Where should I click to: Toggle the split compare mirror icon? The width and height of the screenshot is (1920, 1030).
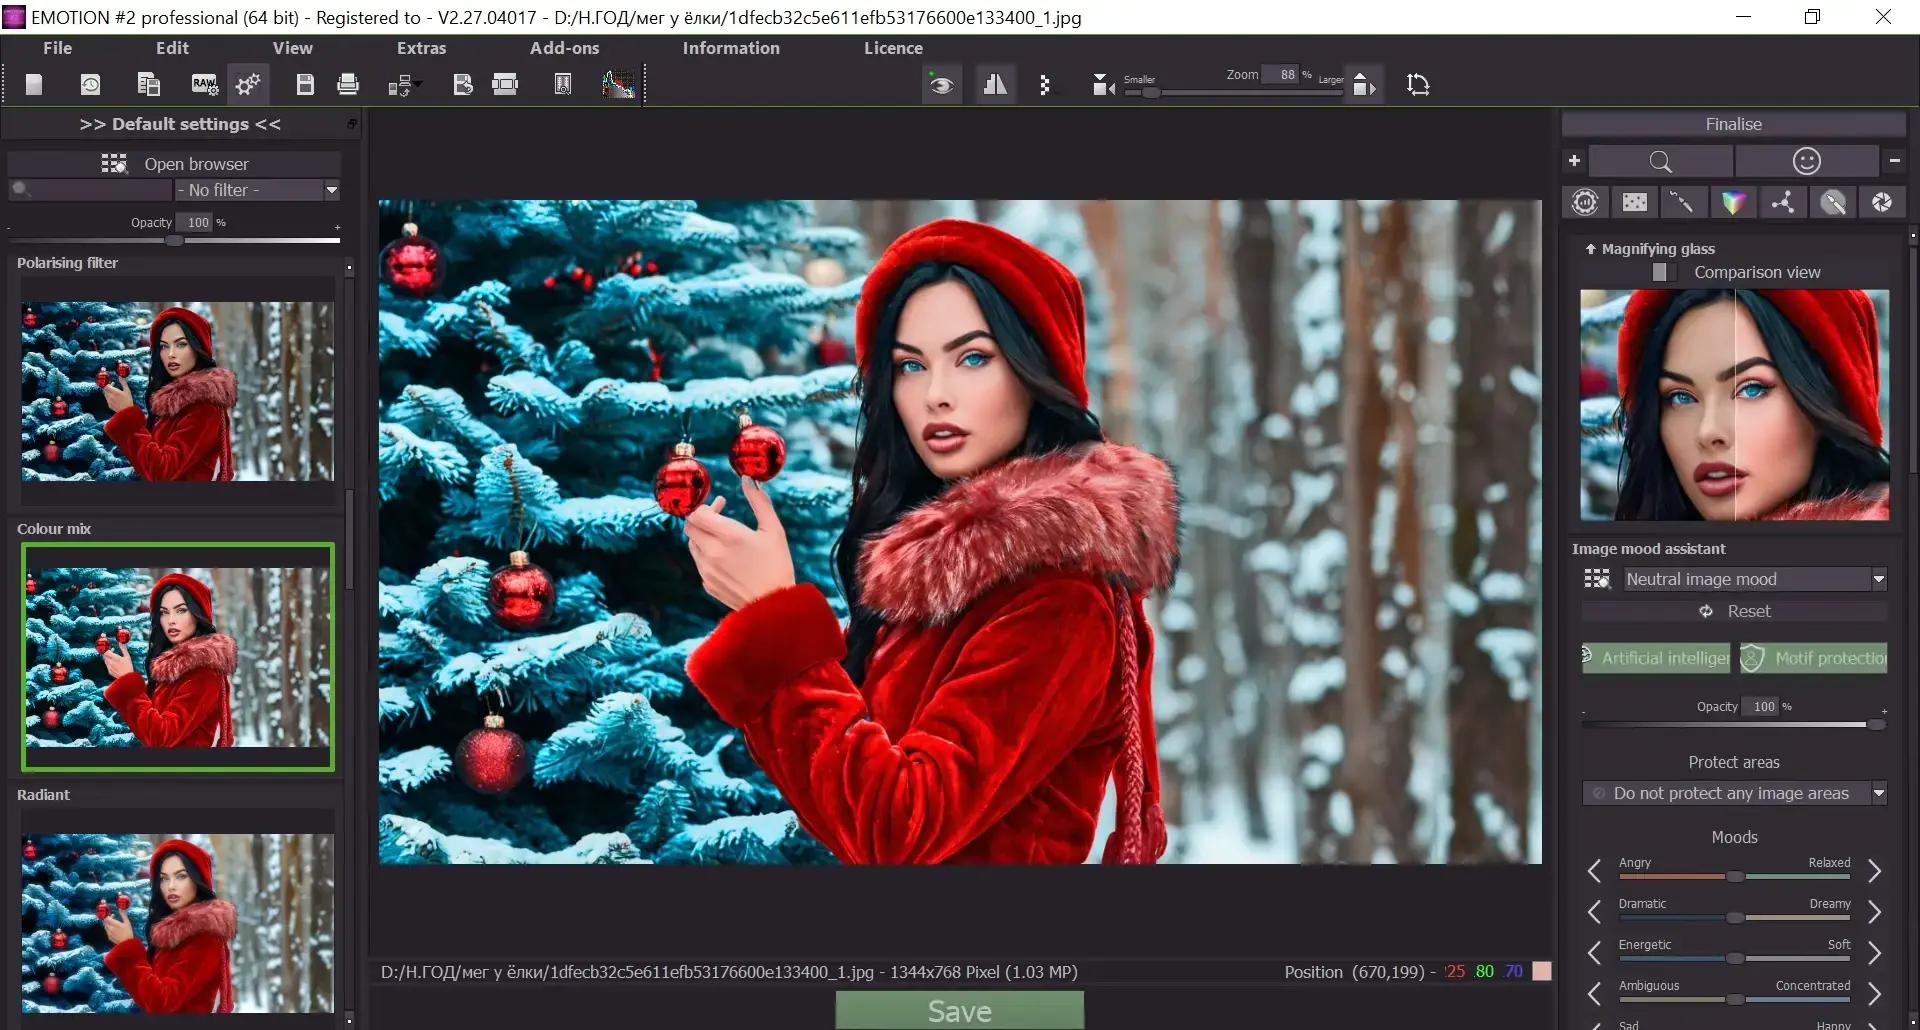(995, 85)
